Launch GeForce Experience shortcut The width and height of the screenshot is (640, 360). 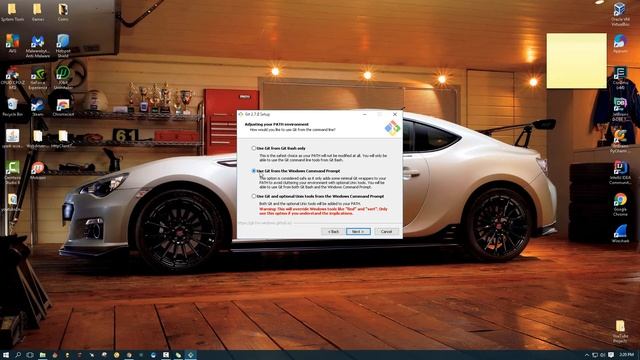(x=38, y=78)
